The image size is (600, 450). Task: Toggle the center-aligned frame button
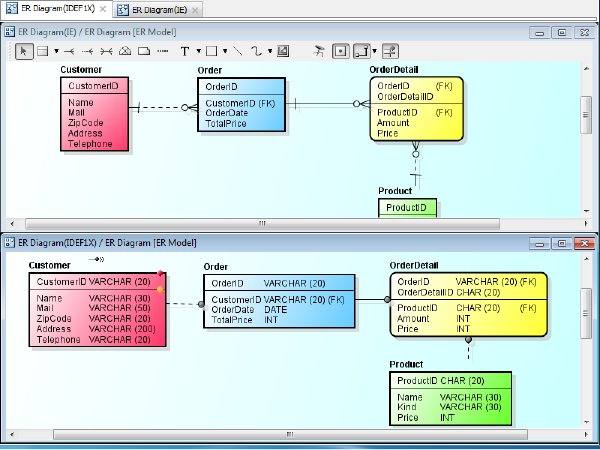[342, 50]
